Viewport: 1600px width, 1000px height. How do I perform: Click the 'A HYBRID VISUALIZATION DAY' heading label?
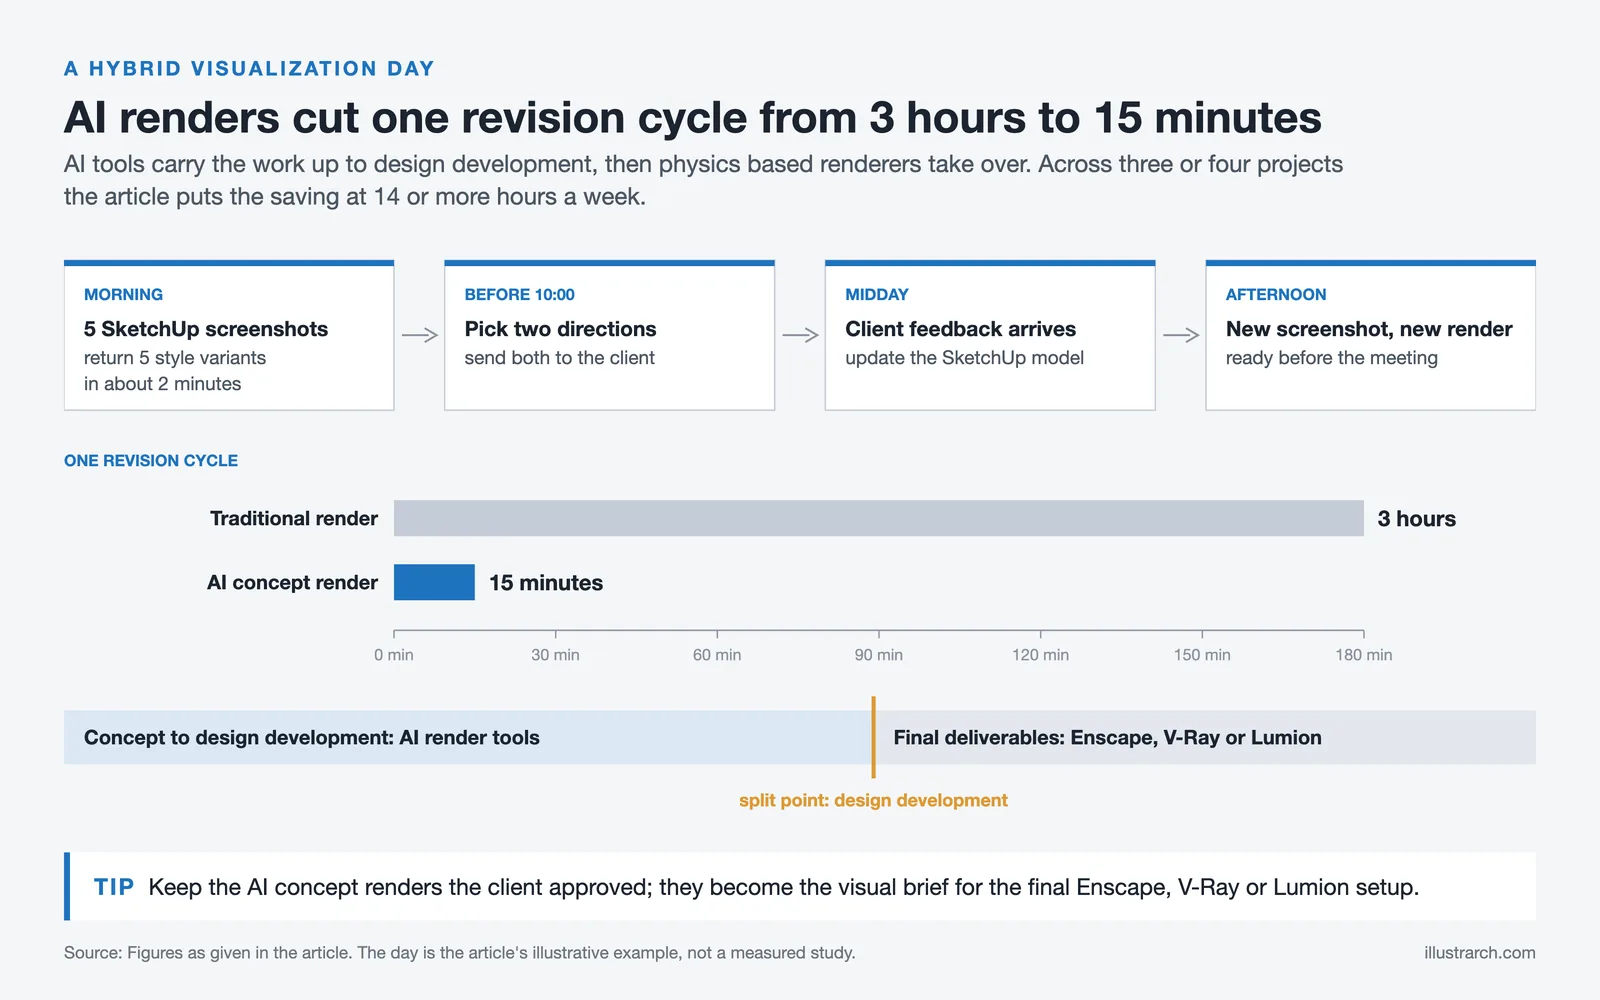[249, 69]
